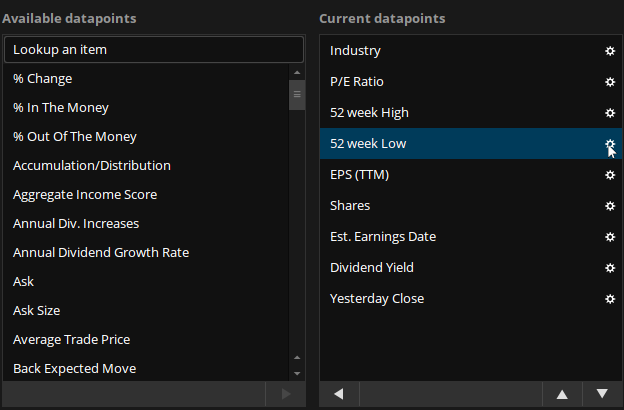Click gear icon for Yesterday Close
The image size is (624, 410).
coord(610,299)
